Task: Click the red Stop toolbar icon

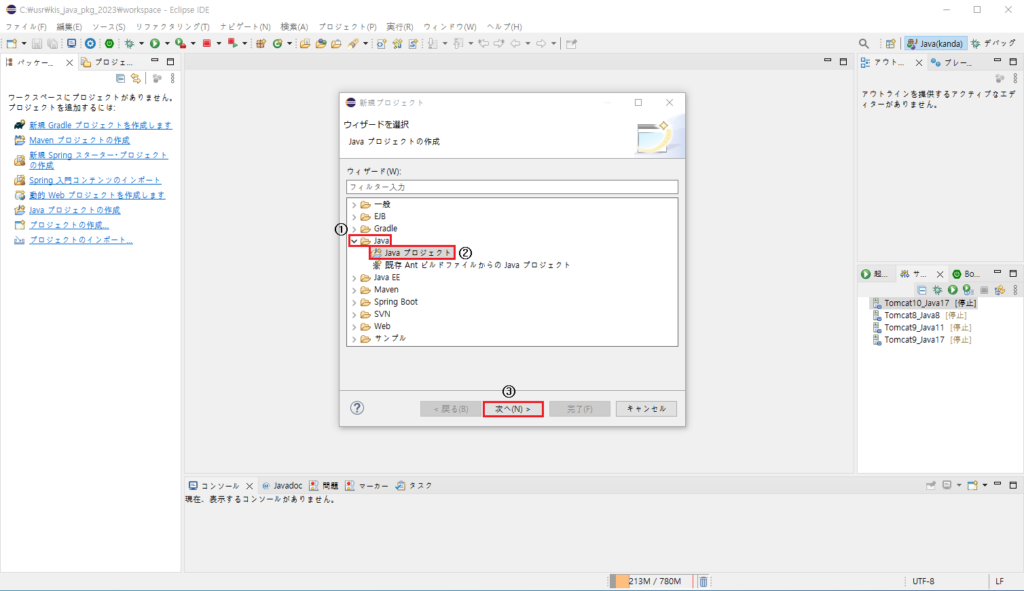Action: coord(207,44)
